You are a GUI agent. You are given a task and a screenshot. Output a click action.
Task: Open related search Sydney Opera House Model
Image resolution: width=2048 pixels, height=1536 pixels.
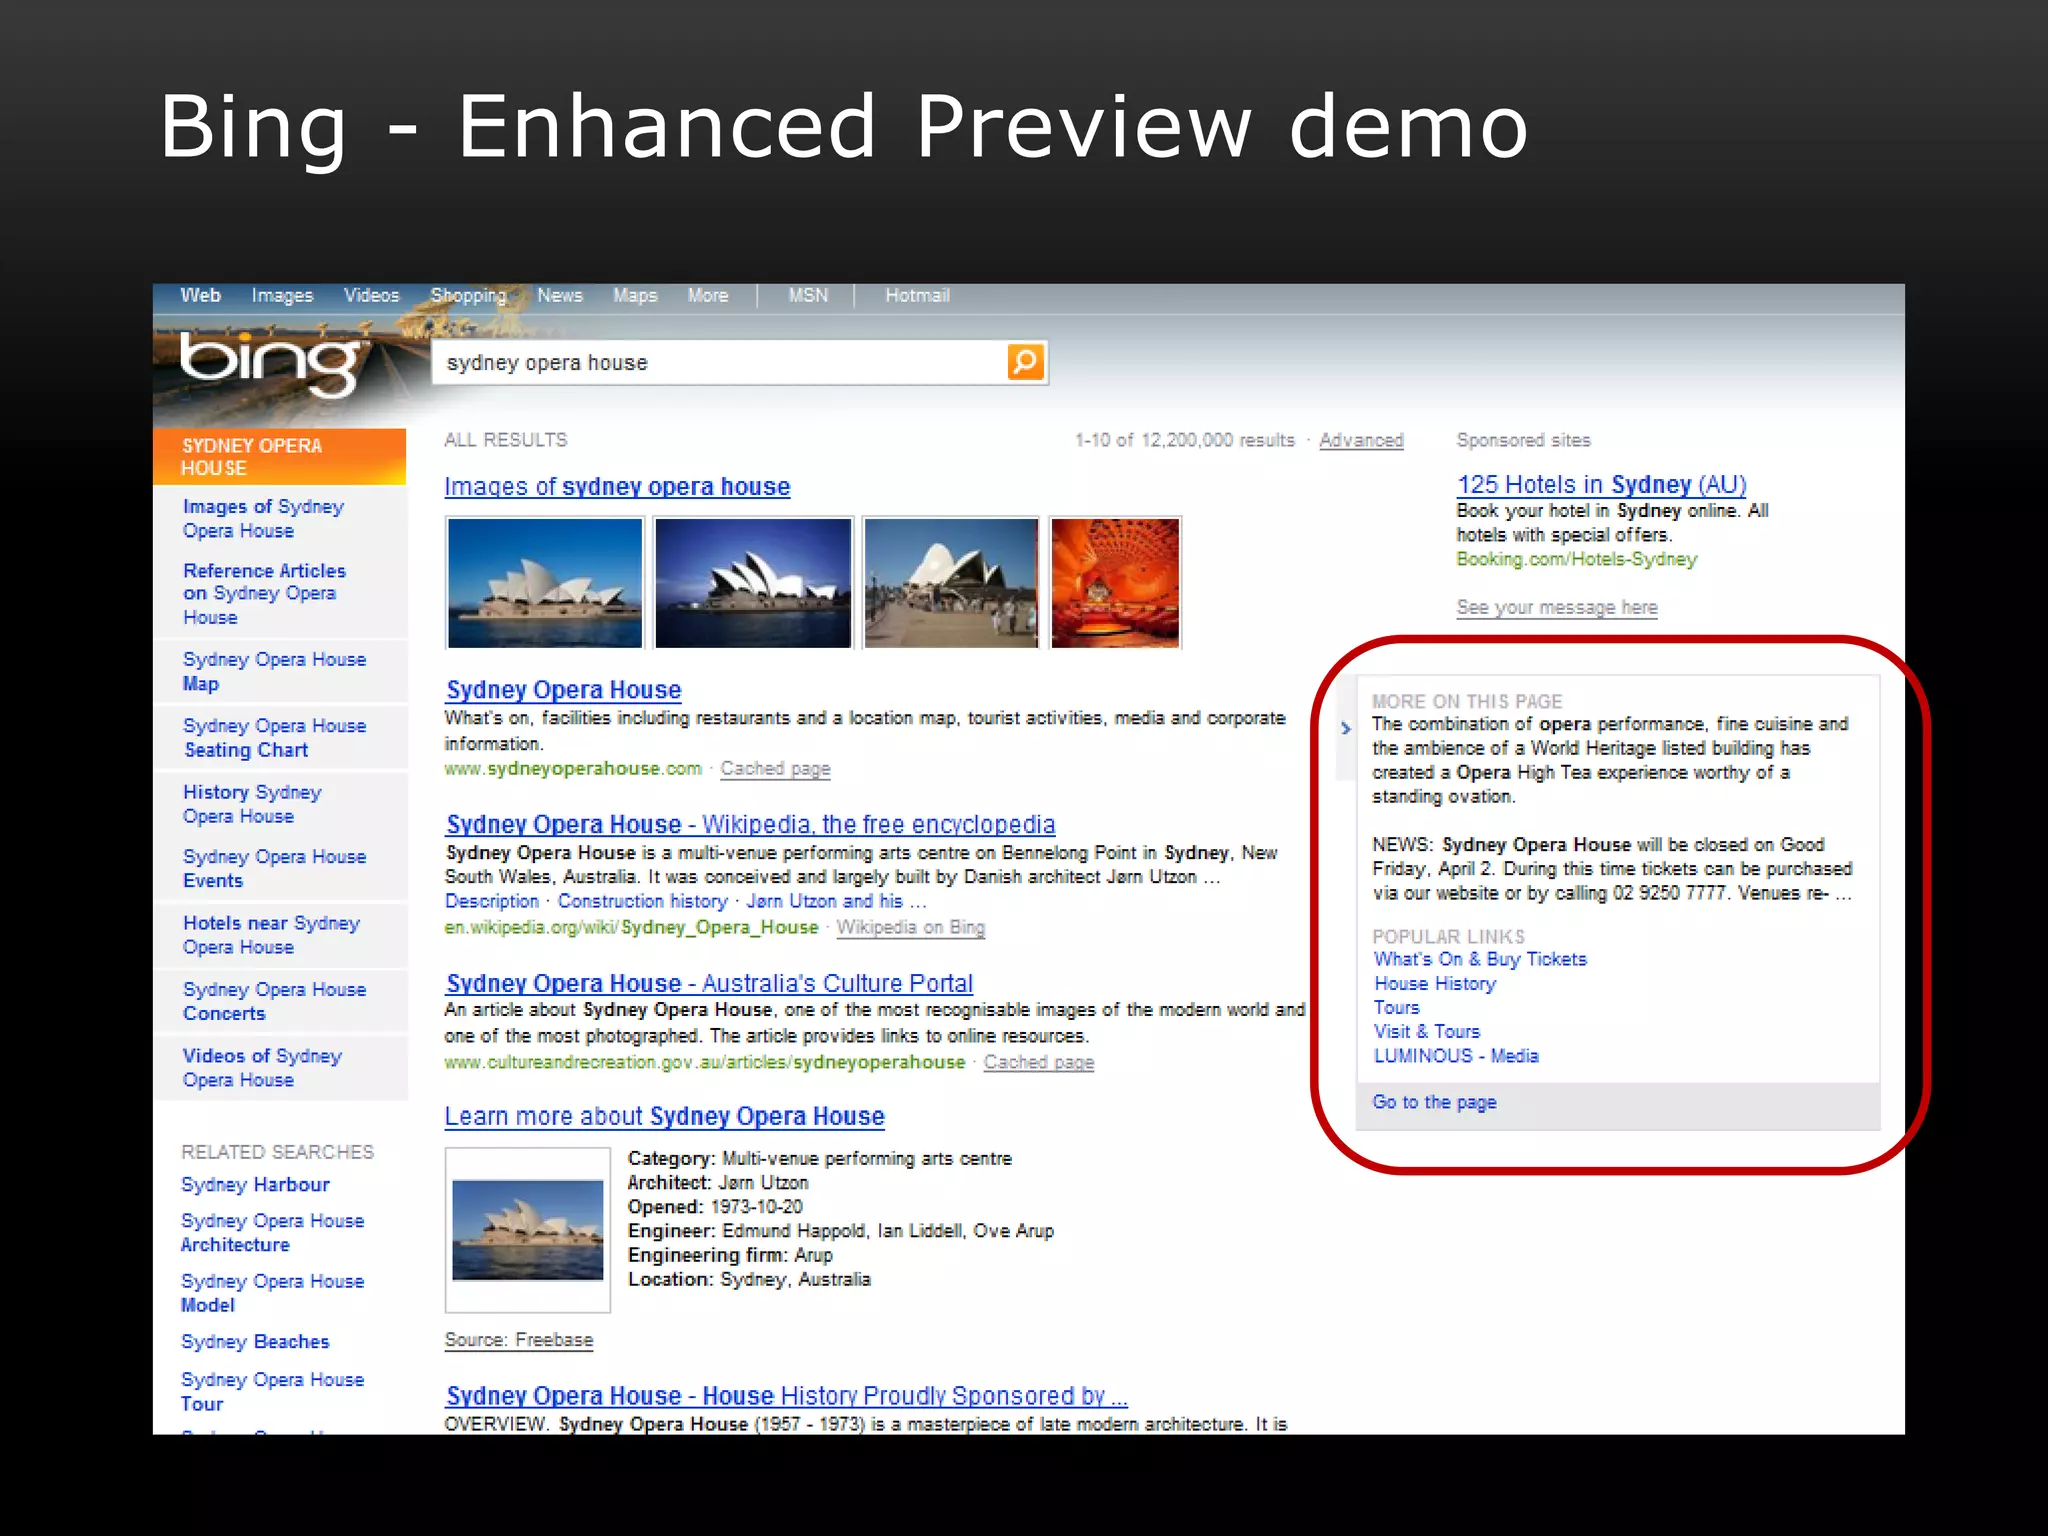tap(272, 1293)
